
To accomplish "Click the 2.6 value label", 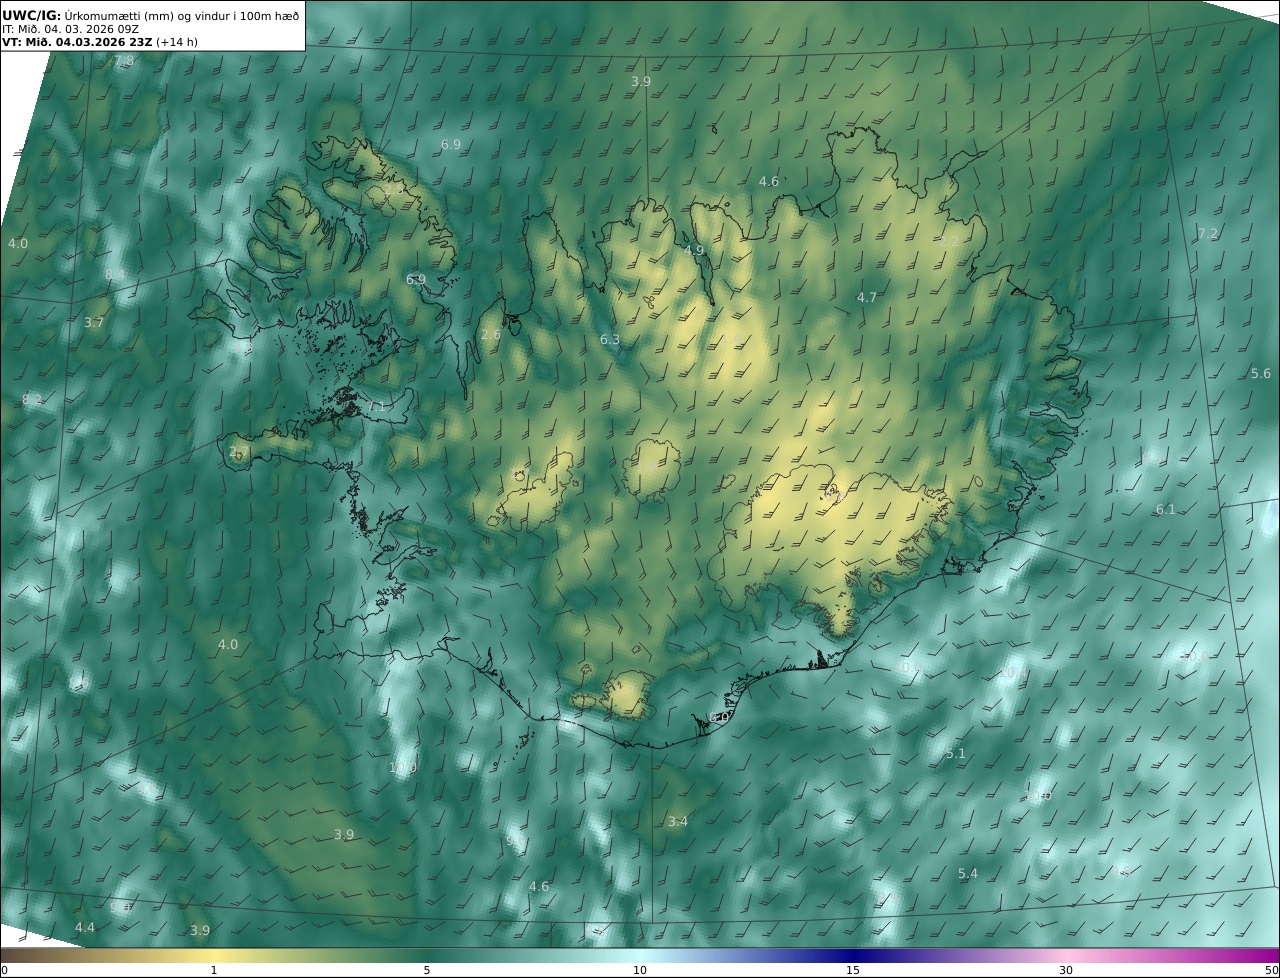I will (x=491, y=335).
